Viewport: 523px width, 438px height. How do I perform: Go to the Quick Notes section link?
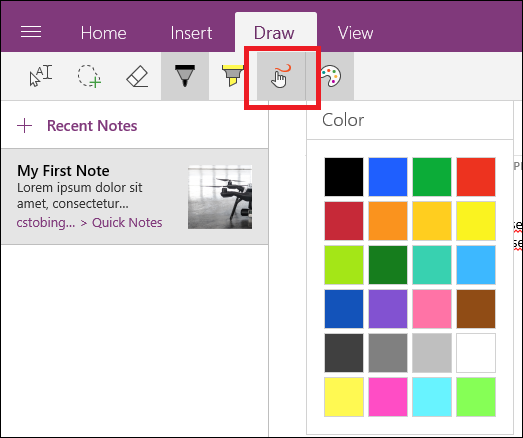coord(127,223)
